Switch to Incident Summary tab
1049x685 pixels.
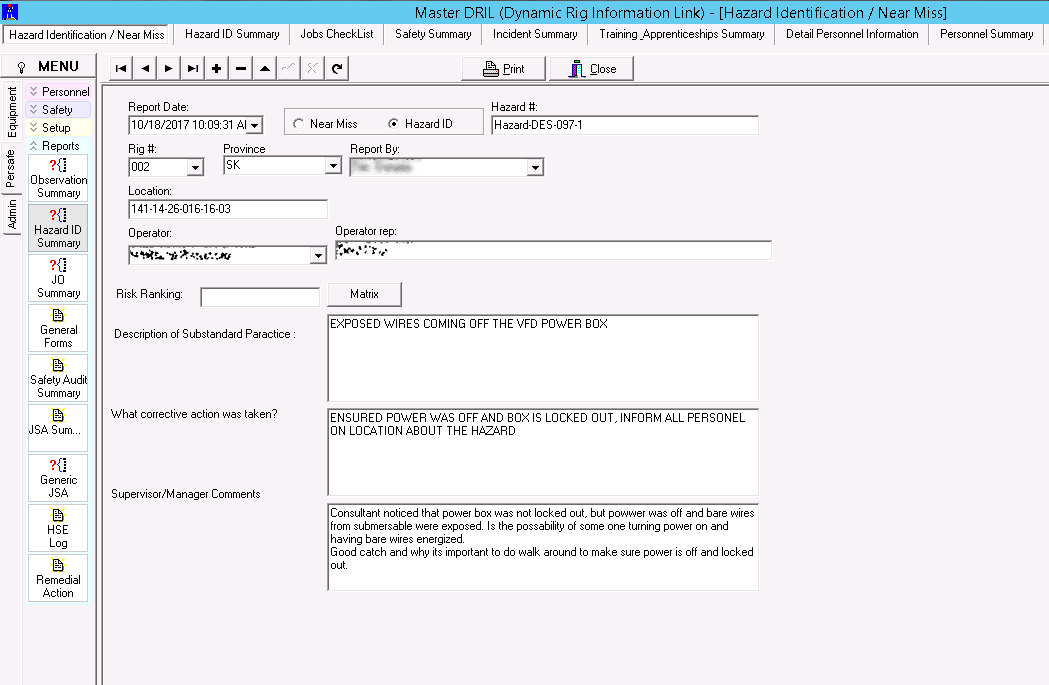[535, 34]
